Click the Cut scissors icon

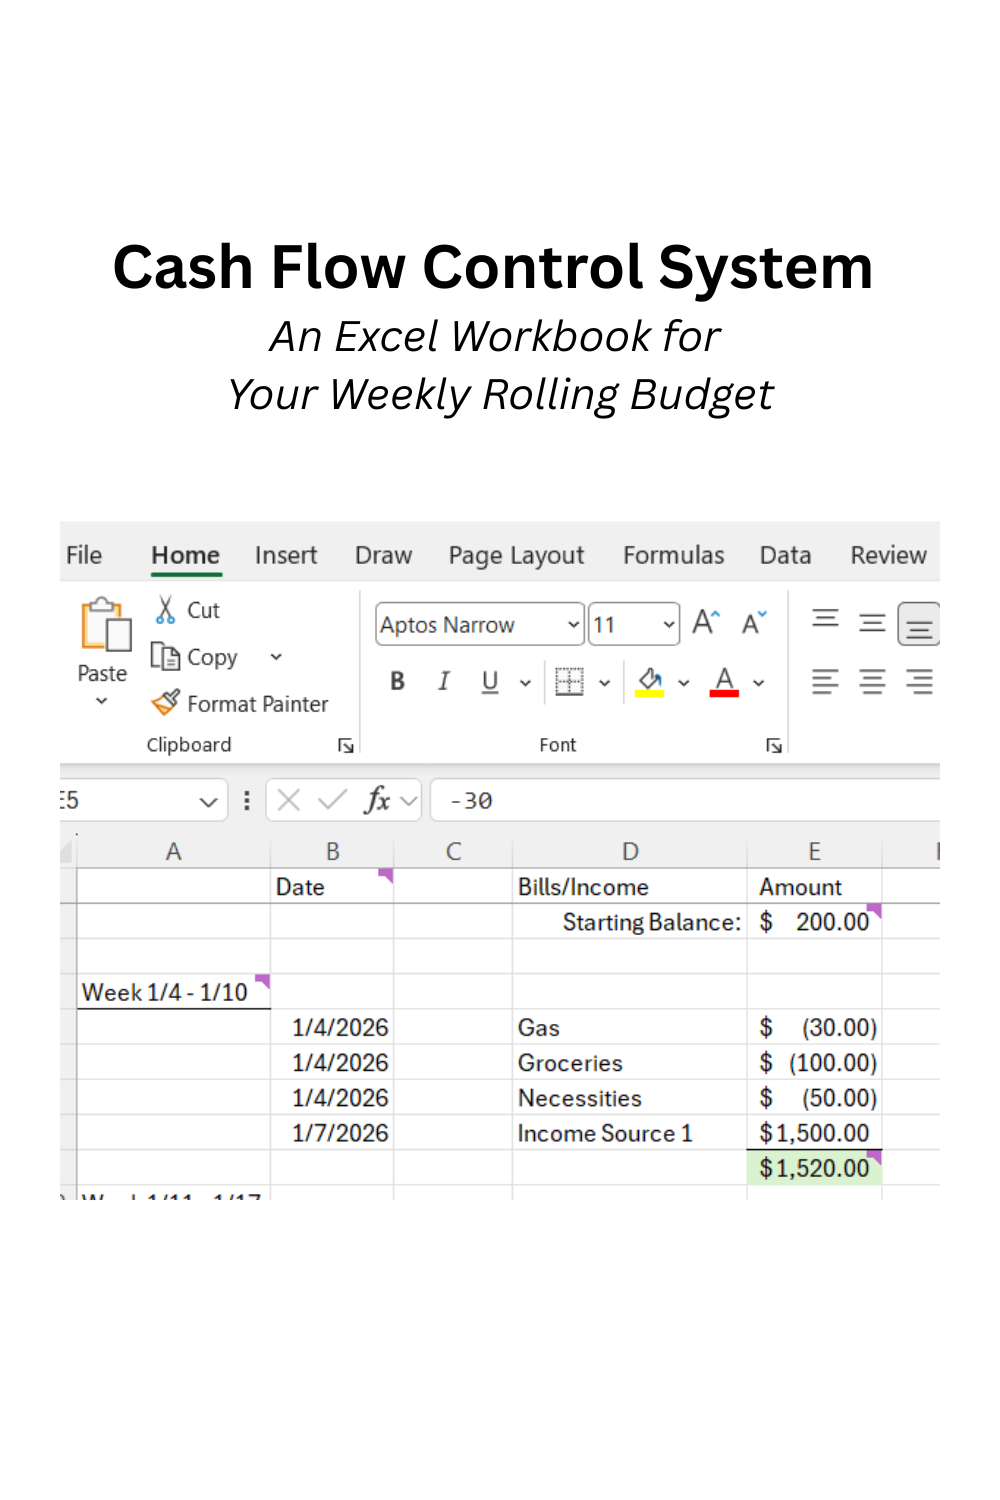[x=165, y=610]
